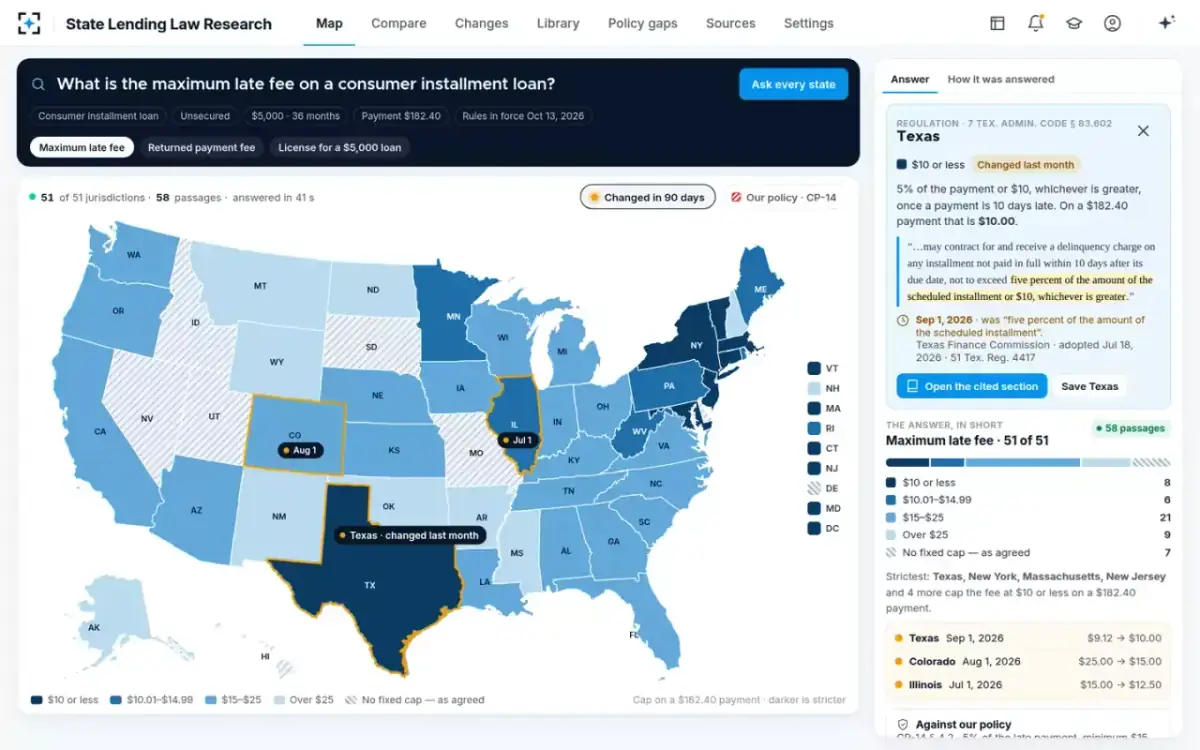Click the Unsecured chip
Viewport: 1200px width, 750px height.
(205, 116)
